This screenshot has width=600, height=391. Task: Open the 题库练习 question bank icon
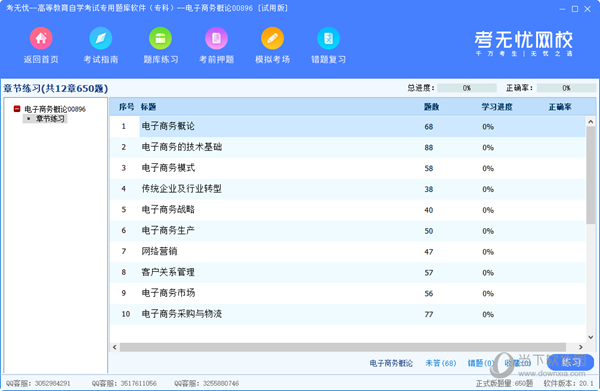click(x=160, y=38)
